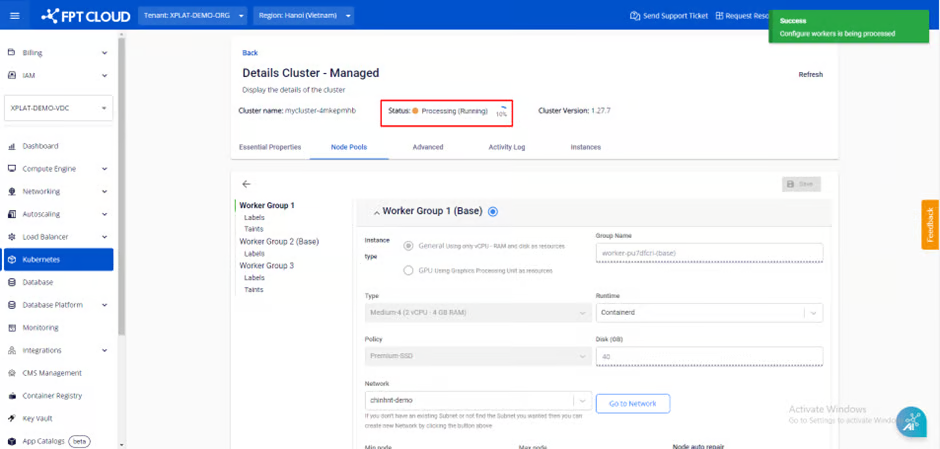Switch to the Activity Log tab
This screenshot has height=449, width=940.
[506, 147]
